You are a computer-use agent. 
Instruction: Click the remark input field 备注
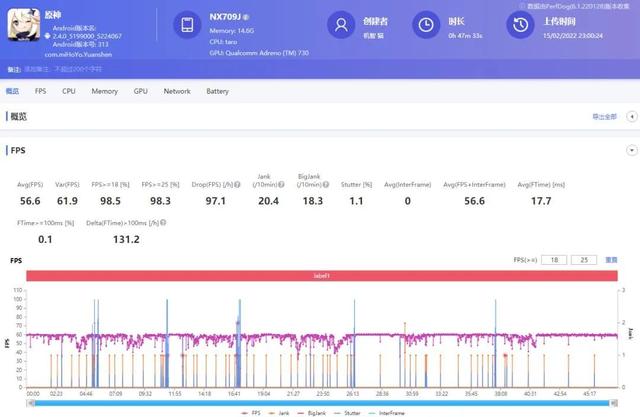tap(63, 69)
